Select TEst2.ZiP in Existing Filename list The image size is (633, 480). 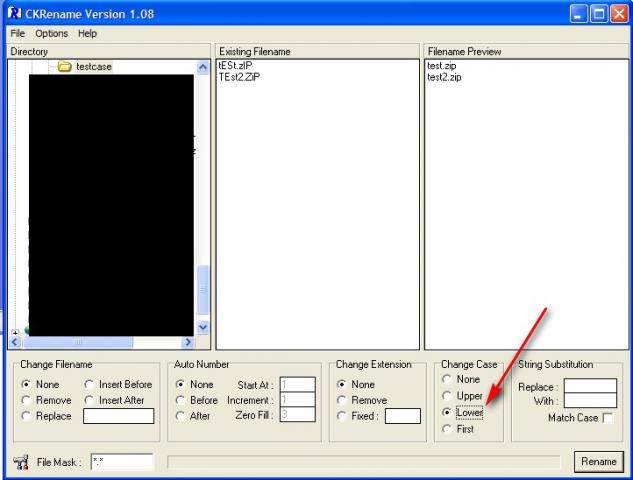click(239, 77)
